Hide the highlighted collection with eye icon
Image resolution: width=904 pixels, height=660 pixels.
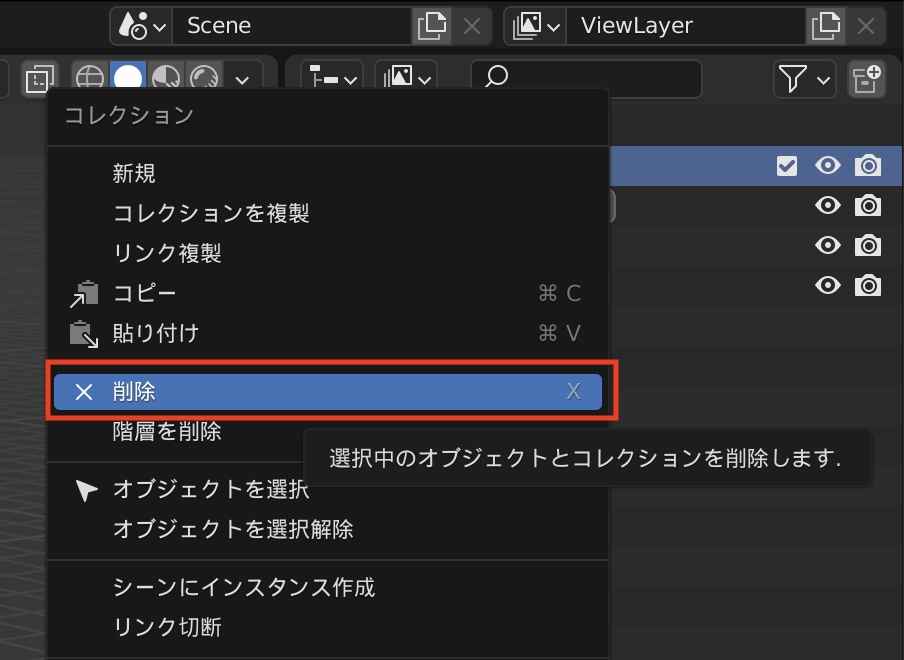[x=827, y=166]
